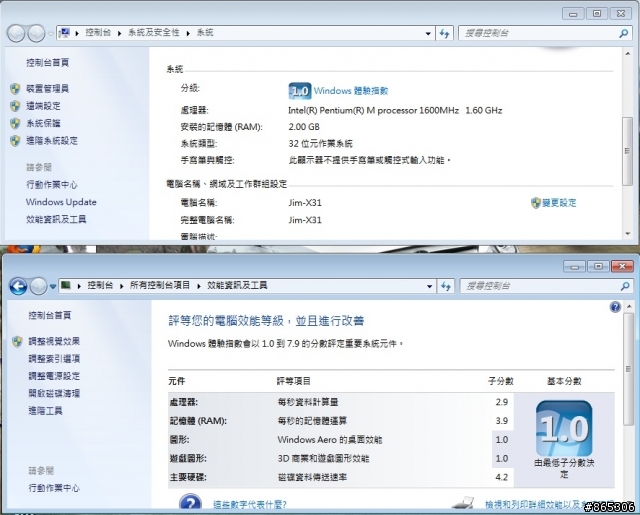640x515 pixels.
Task: Click the 1.0 Windows Experience Index badge in System window
Action: pyautogui.click(x=300, y=91)
